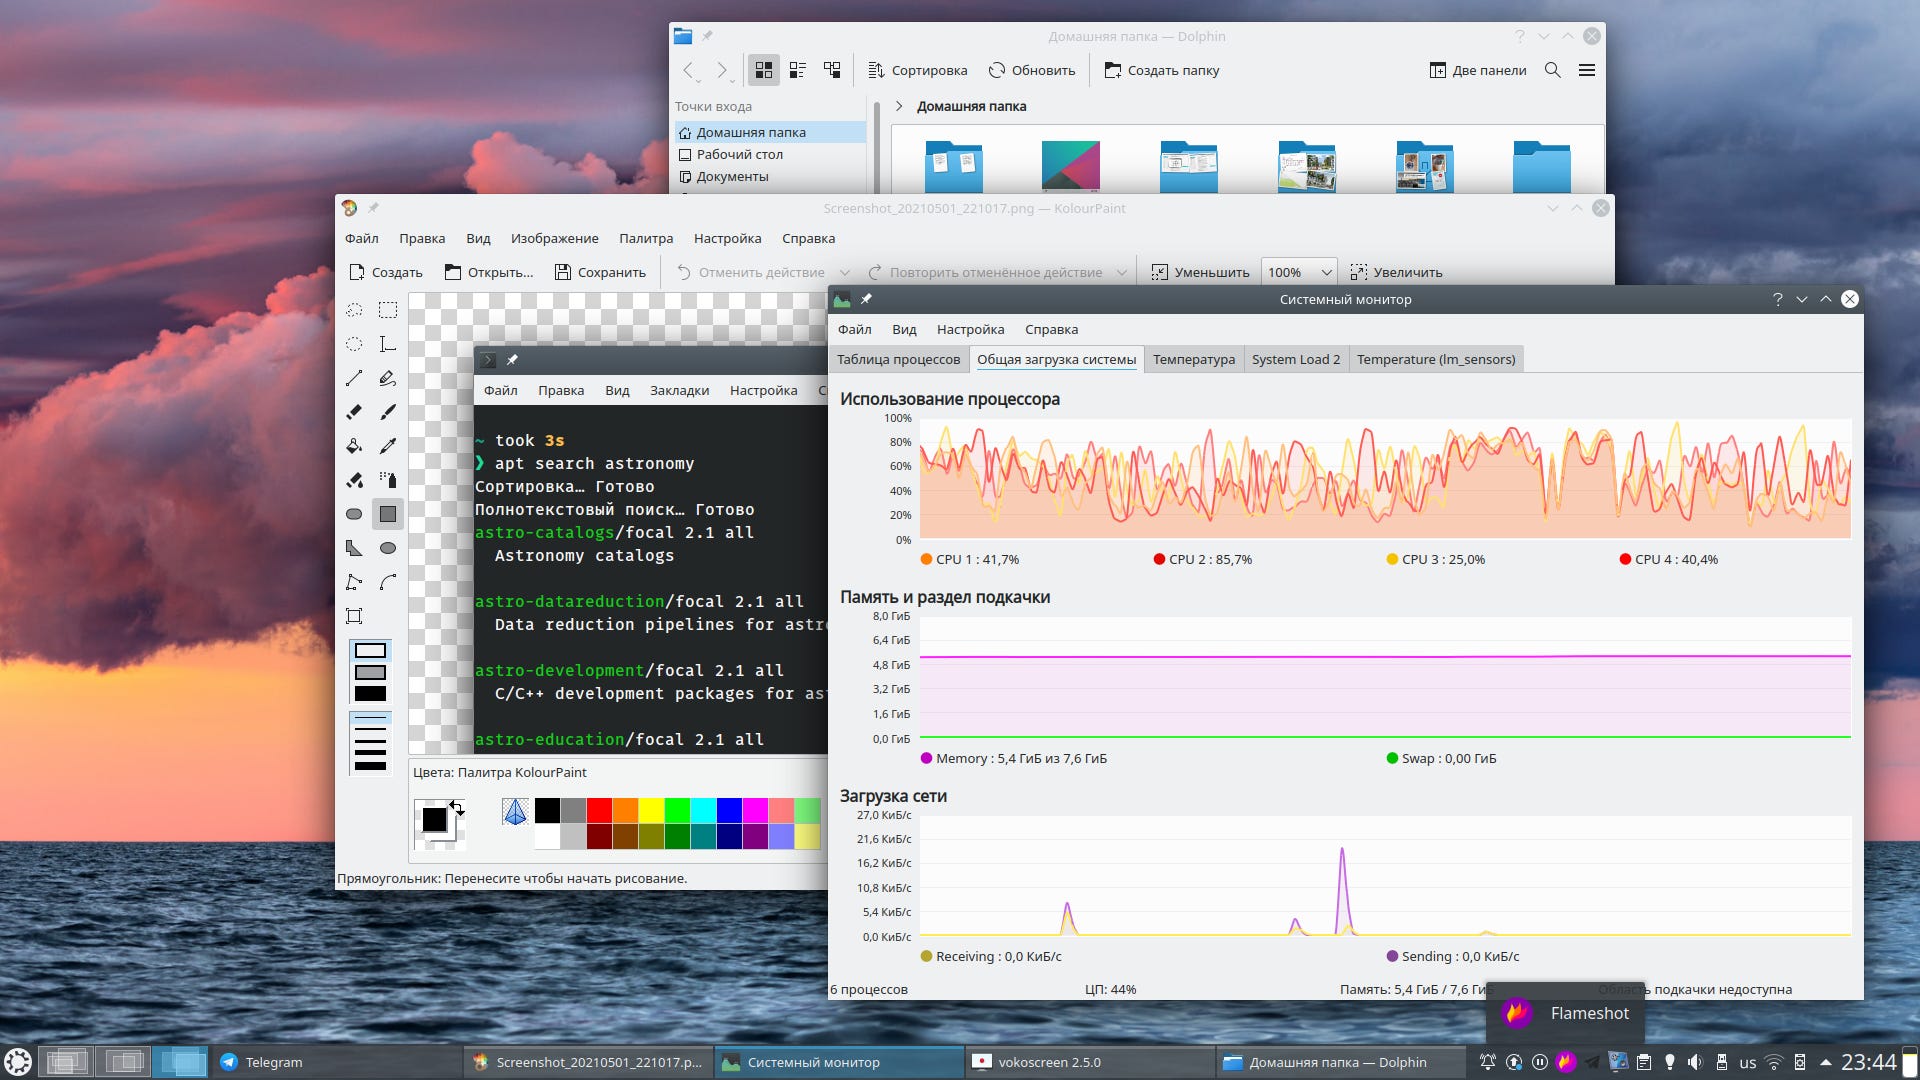The width and height of the screenshot is (1920, 1080).
Task: Pin the Системный монитор window
Action: pos(866,299)
